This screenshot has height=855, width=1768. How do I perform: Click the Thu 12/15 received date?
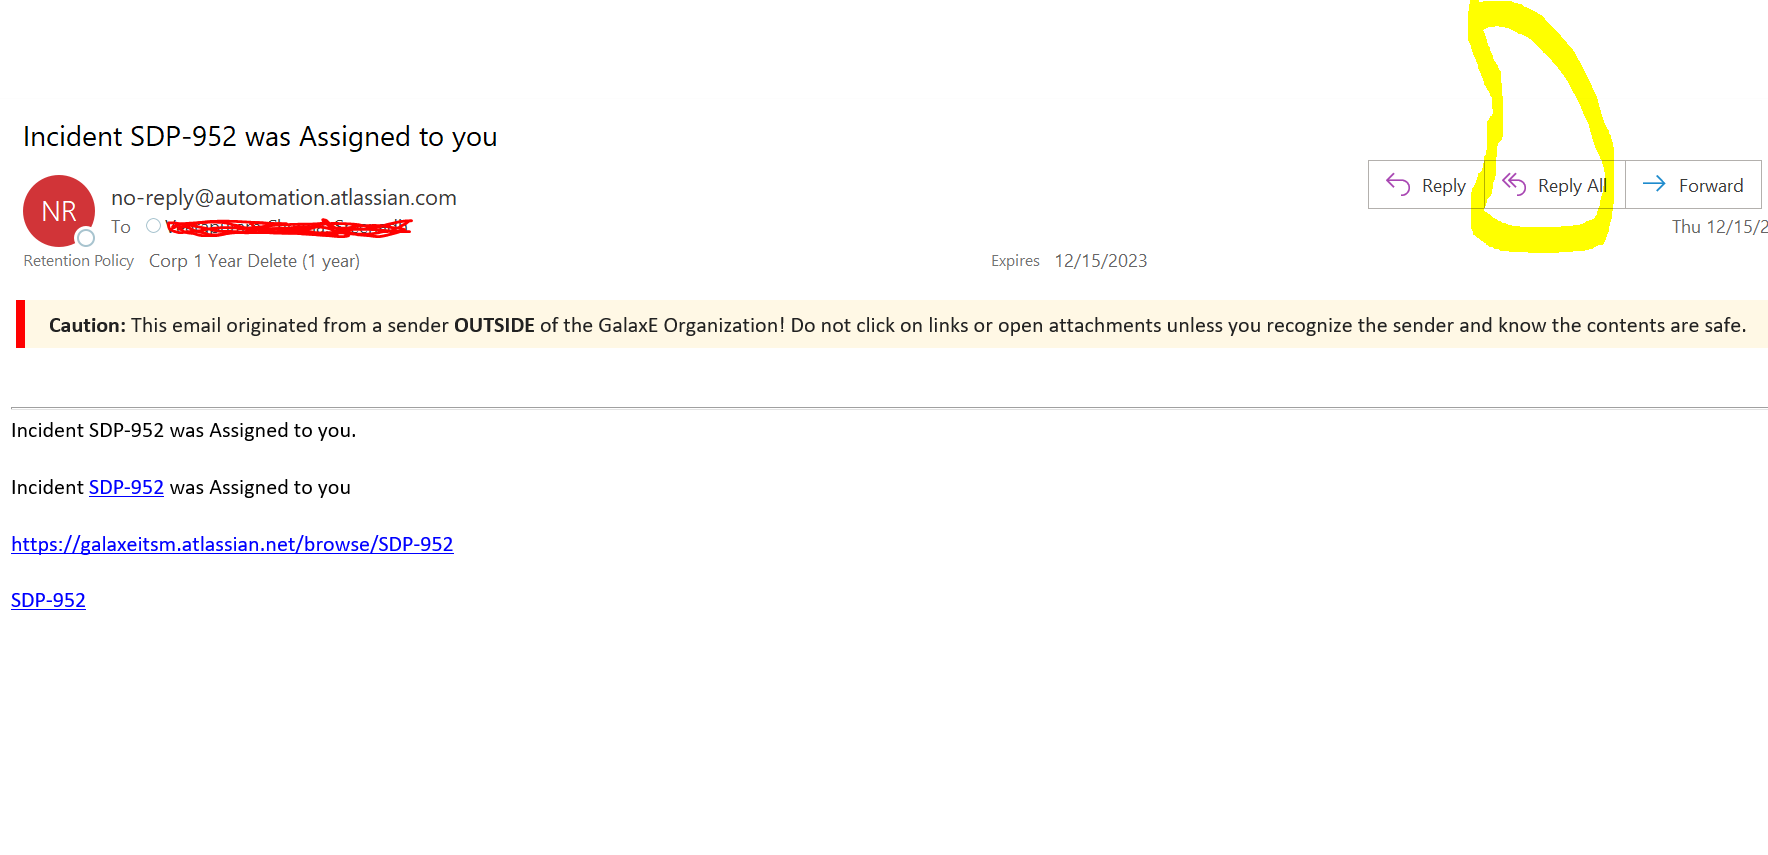[x=1719, y=227]
